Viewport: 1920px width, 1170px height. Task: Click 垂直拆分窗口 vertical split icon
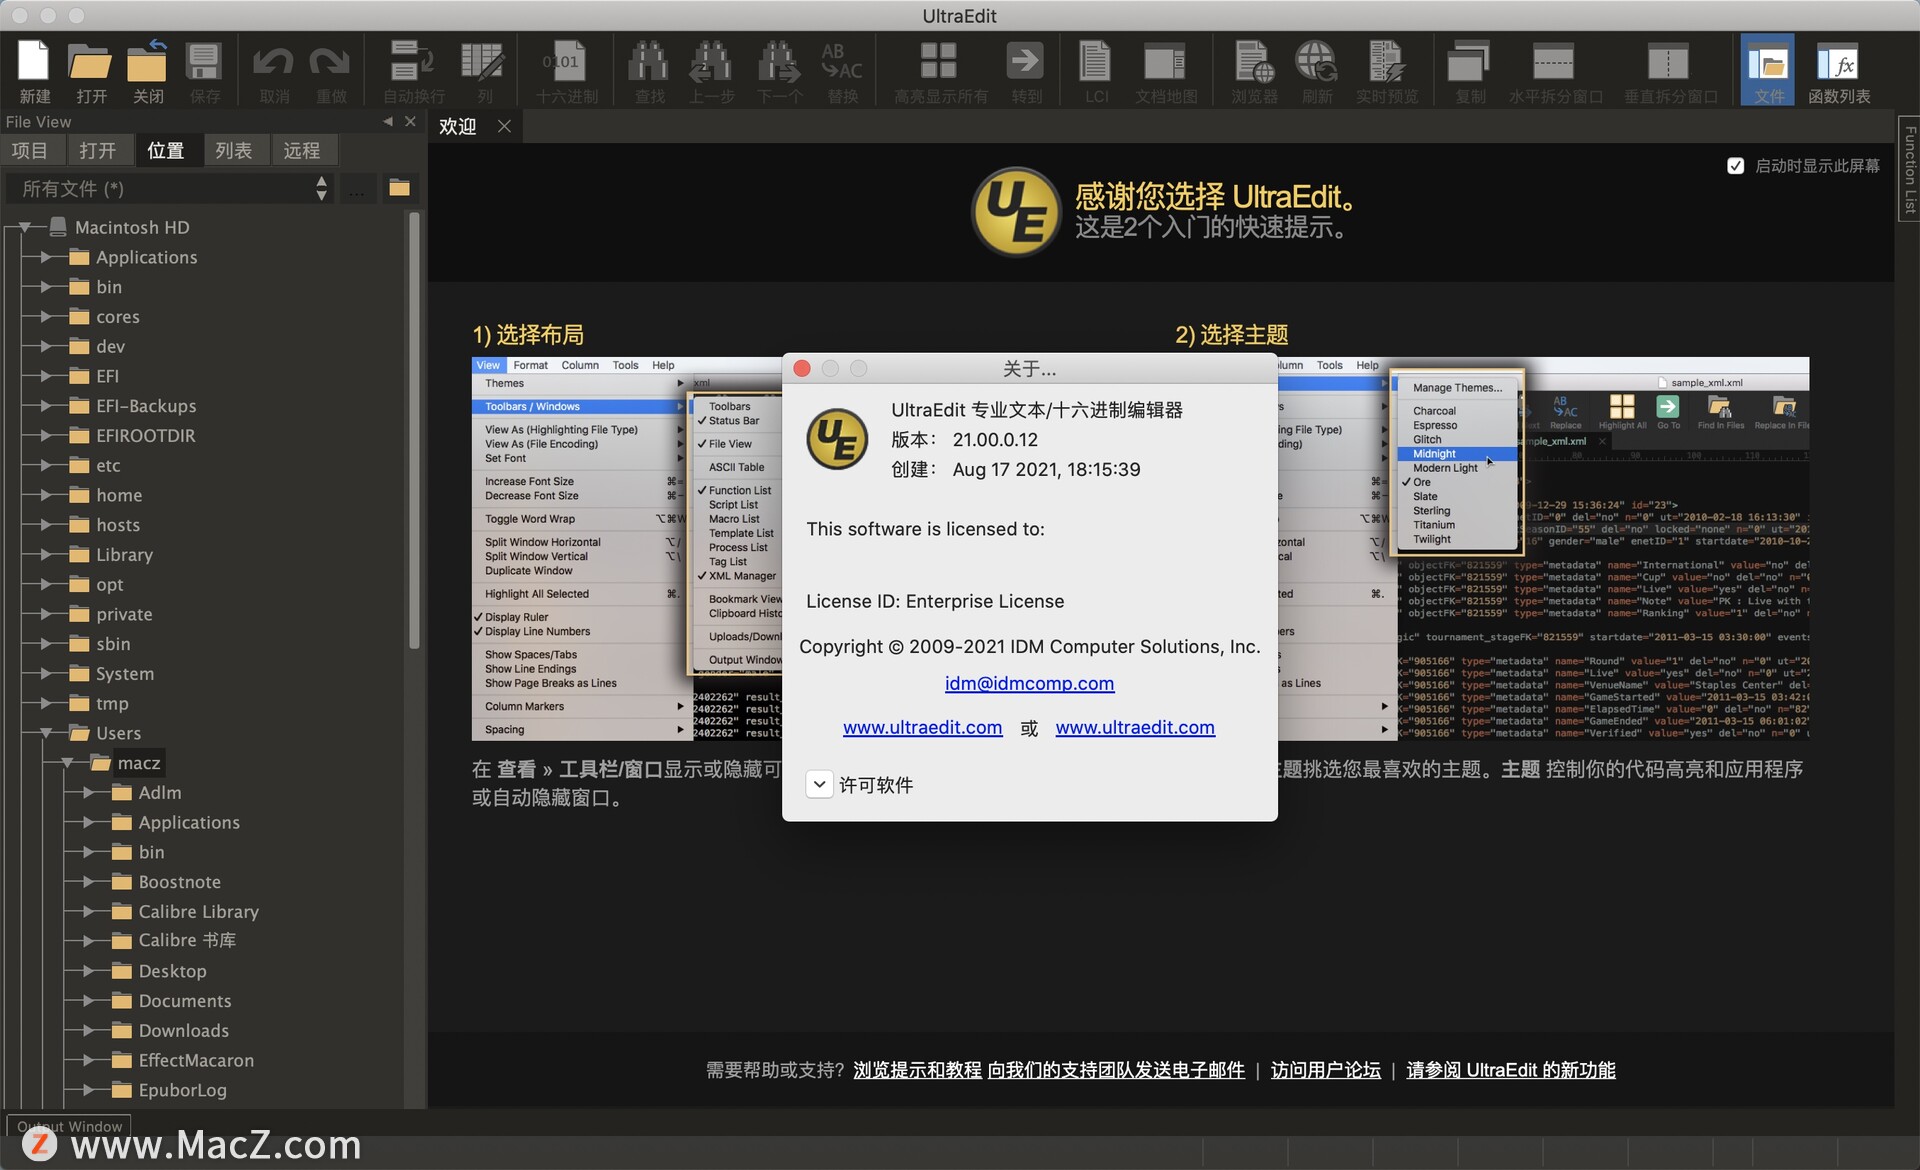(x=1669, y=70)
